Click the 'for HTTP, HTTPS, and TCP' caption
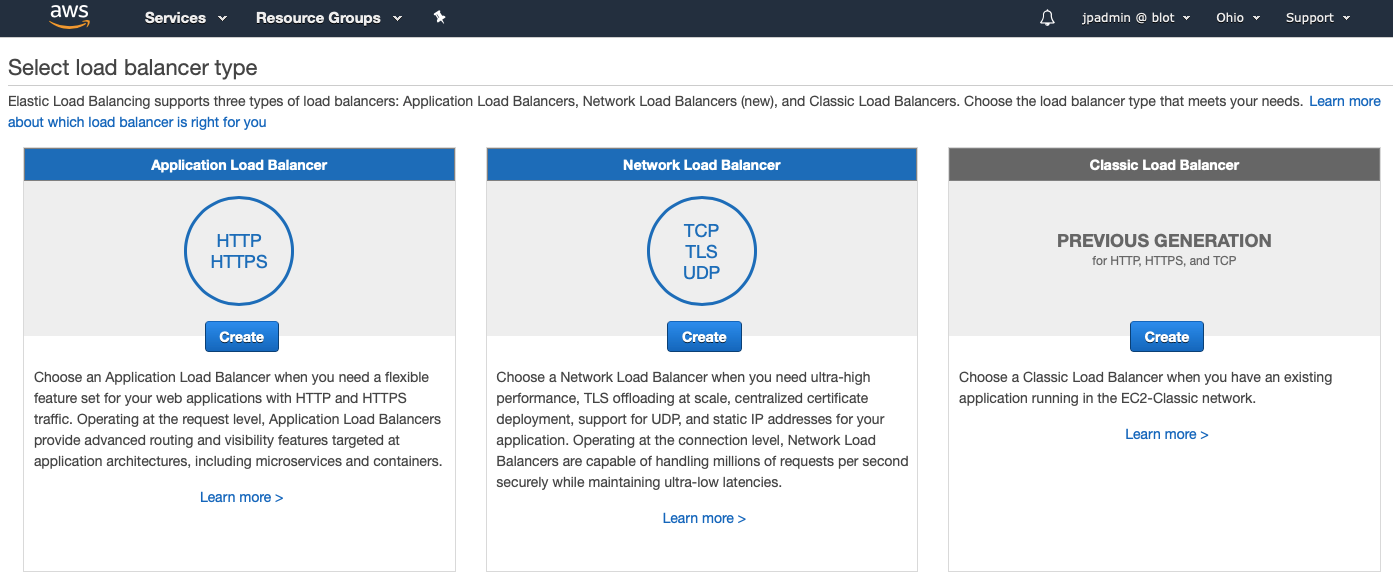Screen dimensions: 1393x573 (1164, 261)
